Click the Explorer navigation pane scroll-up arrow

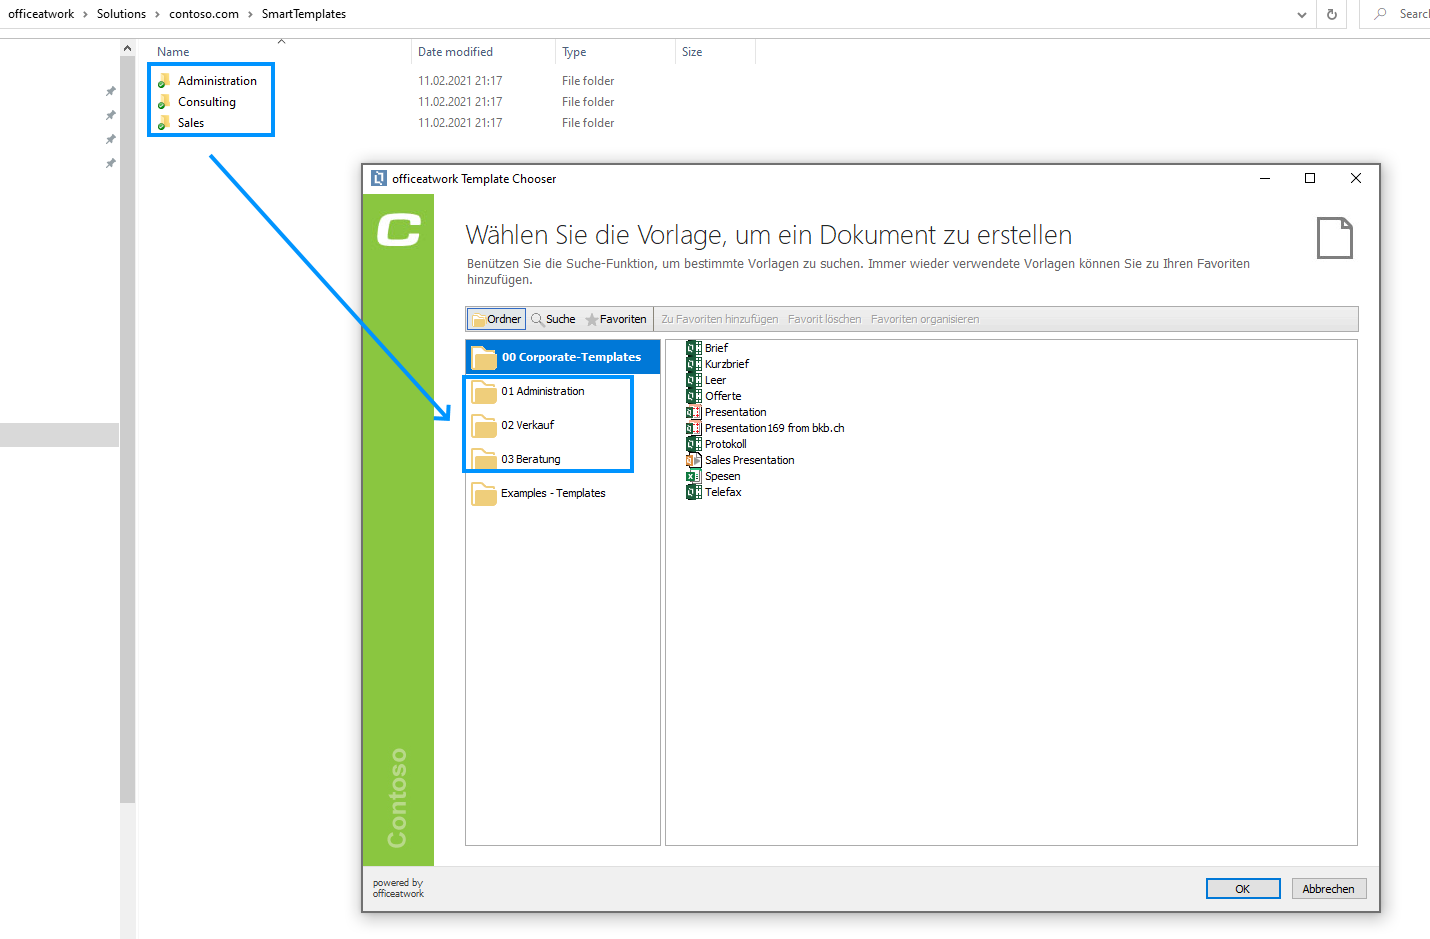pos(127,48)
